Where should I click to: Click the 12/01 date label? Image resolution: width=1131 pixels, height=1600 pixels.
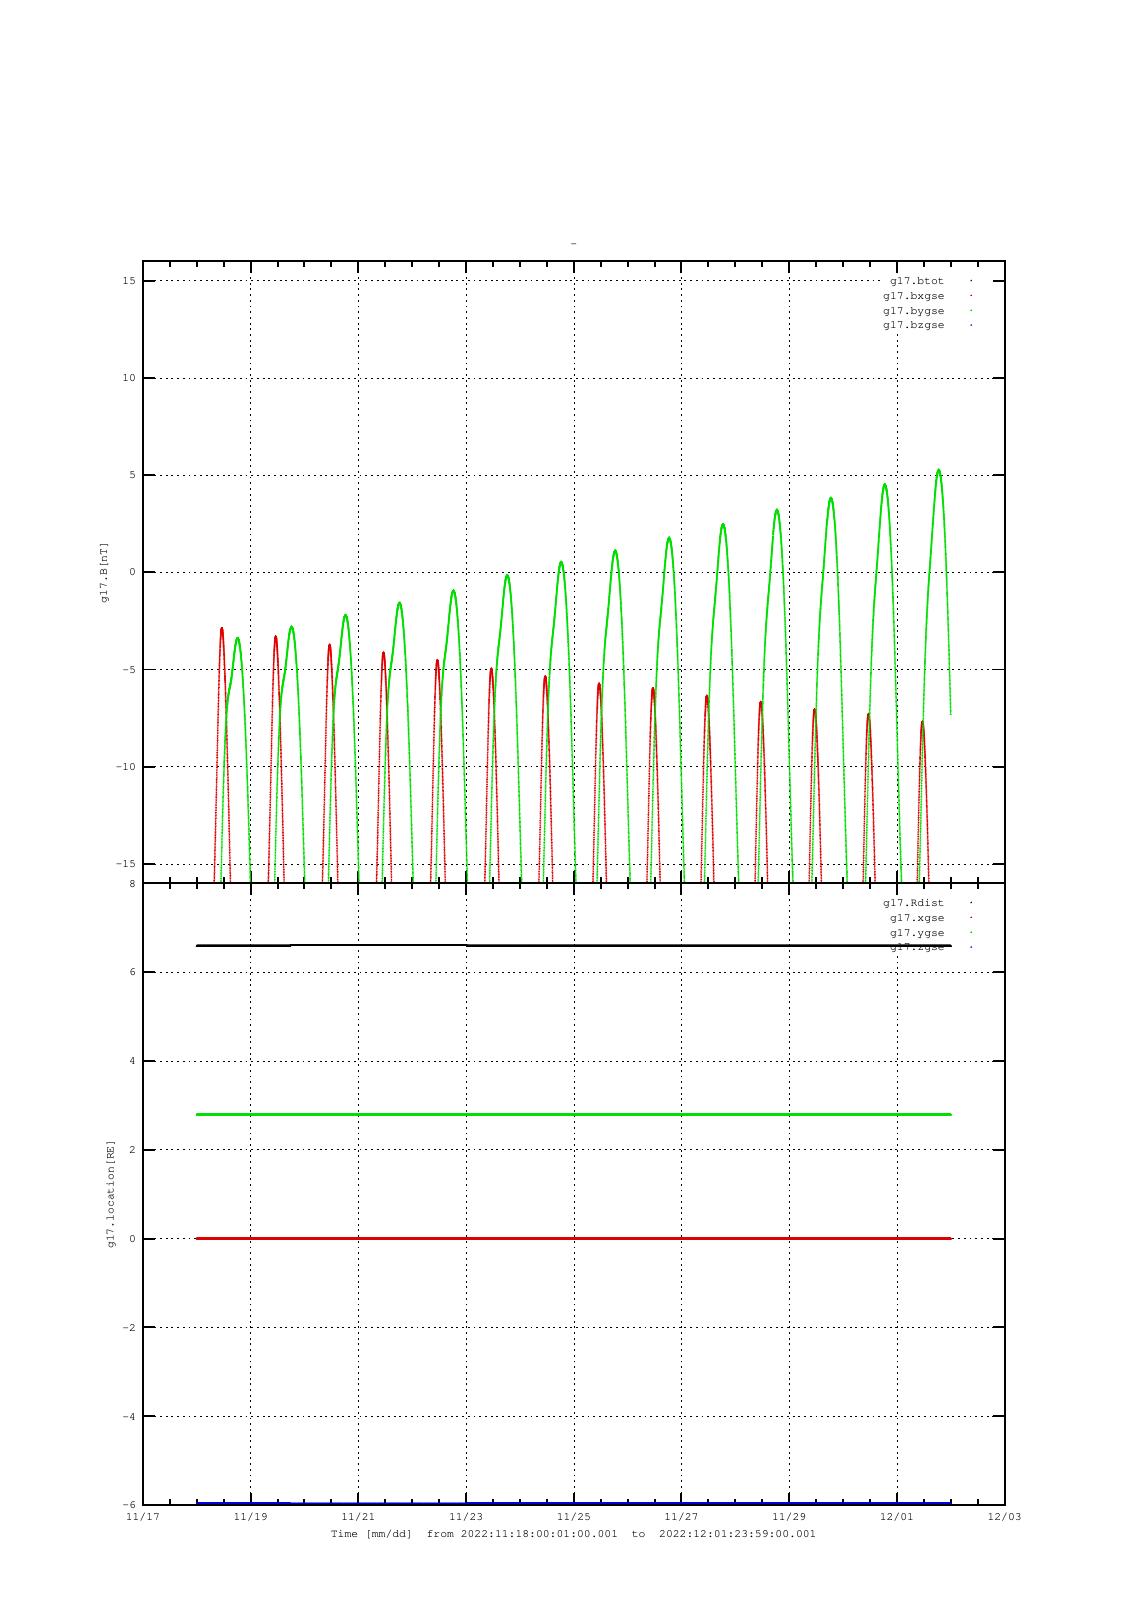[897, 1517]
